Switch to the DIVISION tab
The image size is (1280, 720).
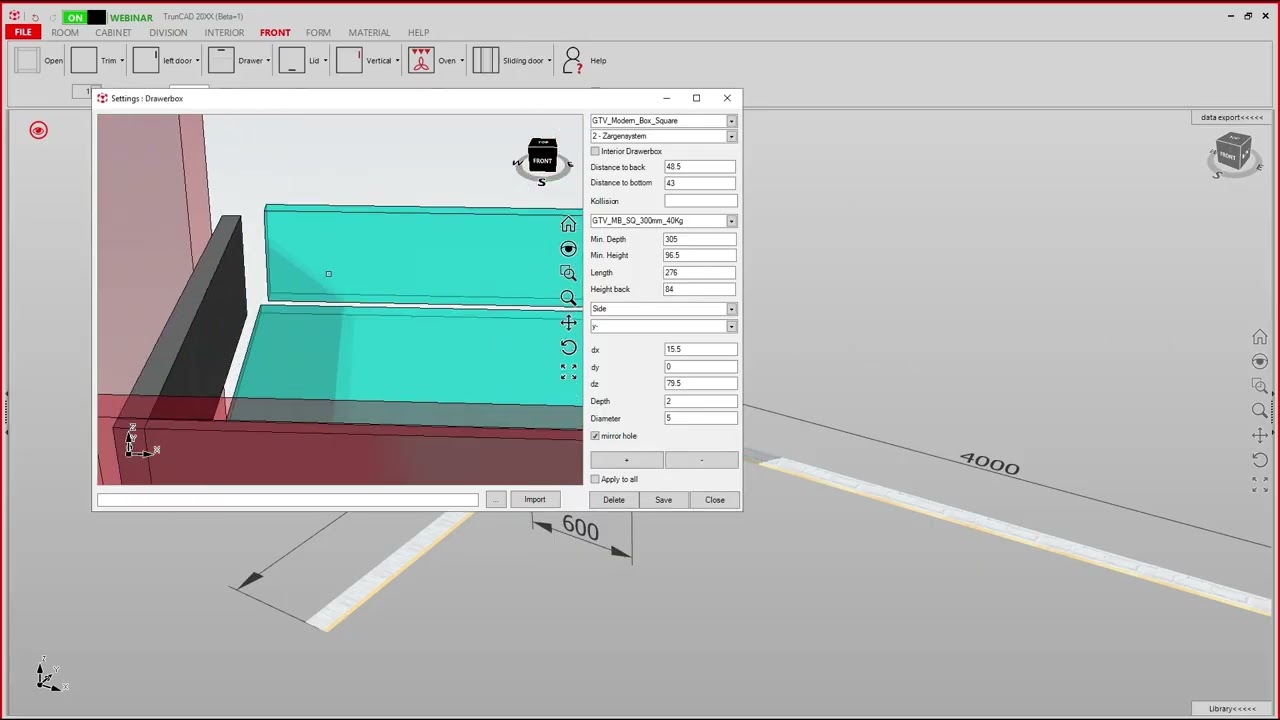click(x=168, y=32)
